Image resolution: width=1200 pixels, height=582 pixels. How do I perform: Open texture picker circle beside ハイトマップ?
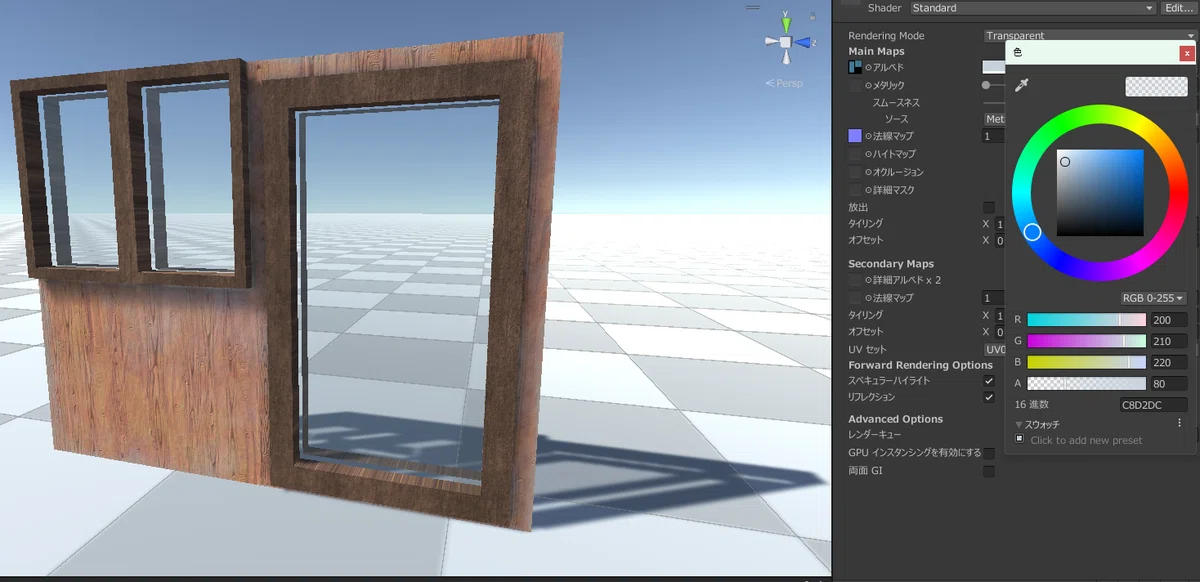click(868, 154)
